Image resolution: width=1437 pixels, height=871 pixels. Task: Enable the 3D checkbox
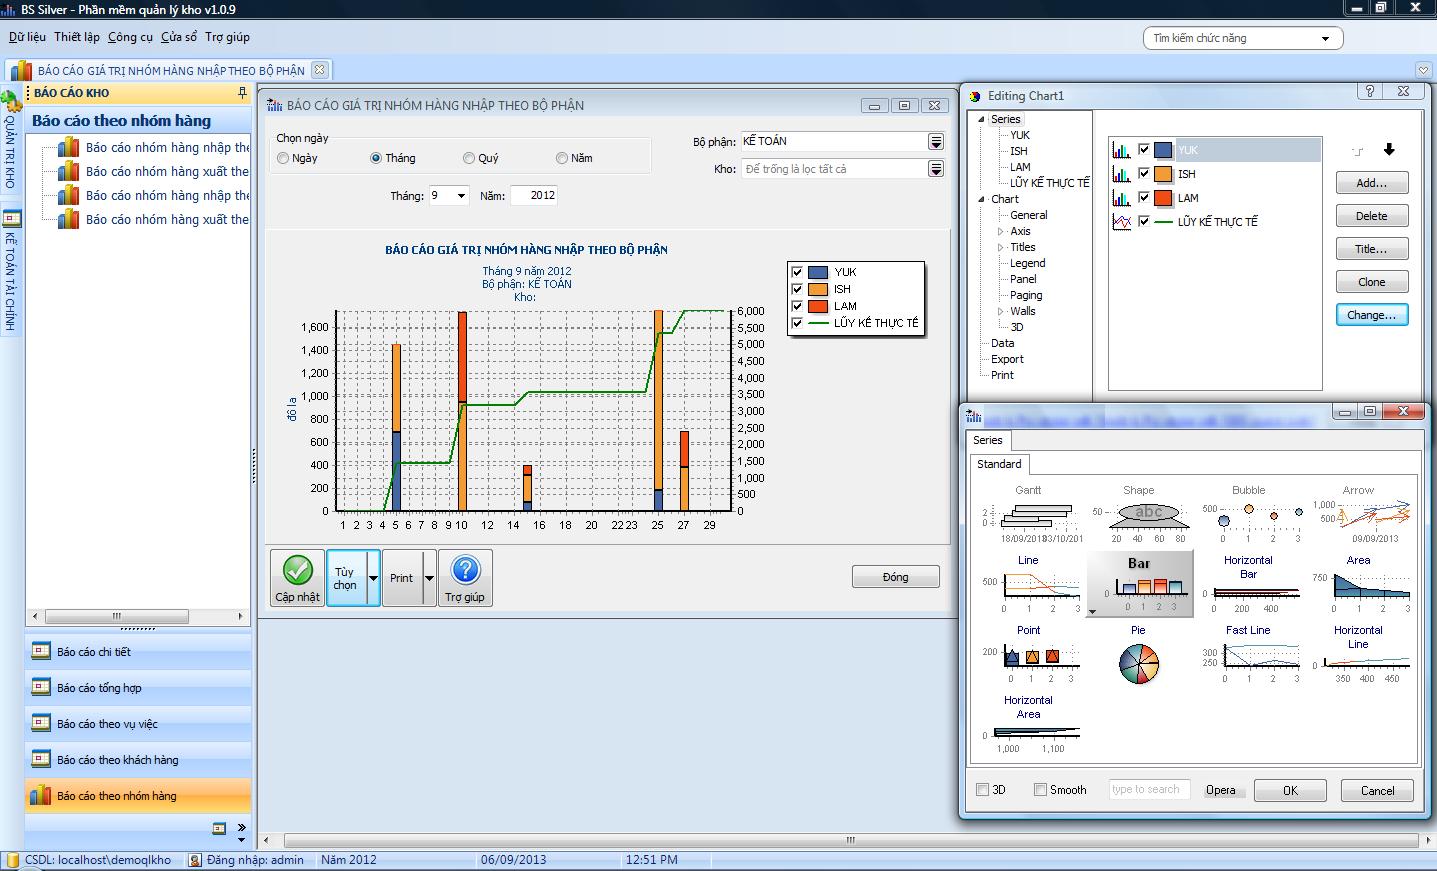pos(982,790)
